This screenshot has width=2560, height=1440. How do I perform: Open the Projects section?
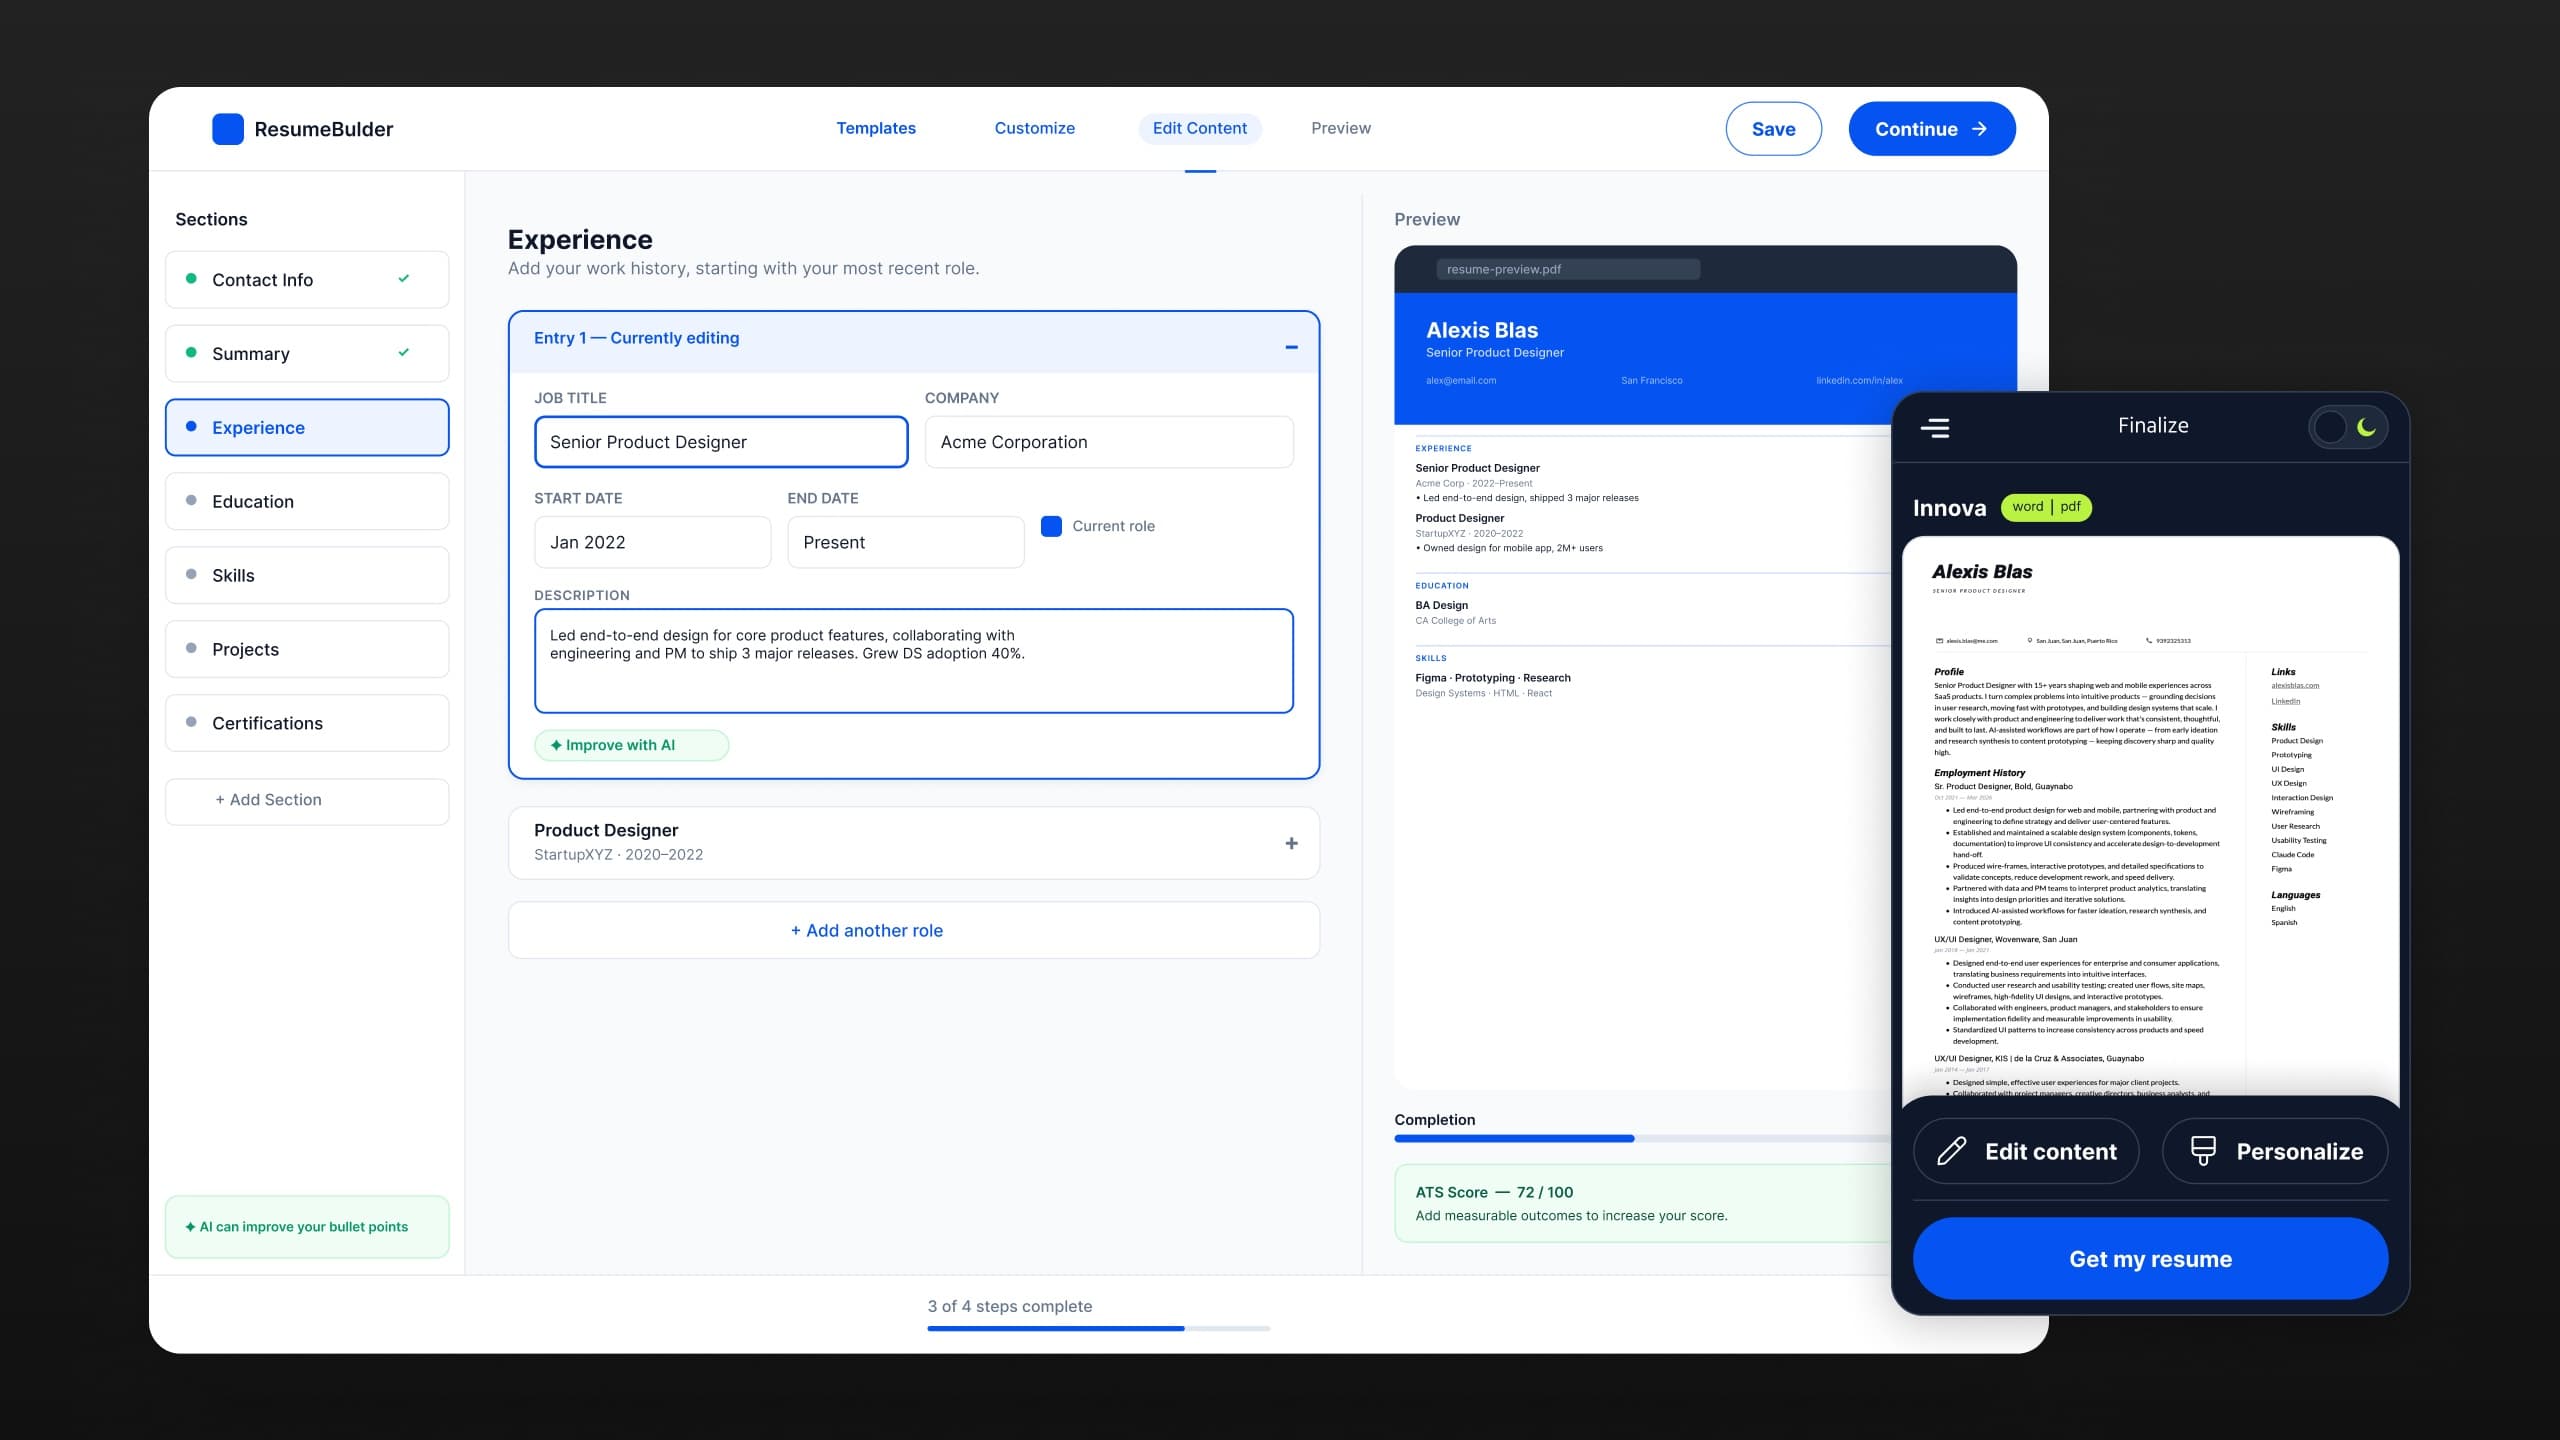pyautogui.click(x=307, y=649)
